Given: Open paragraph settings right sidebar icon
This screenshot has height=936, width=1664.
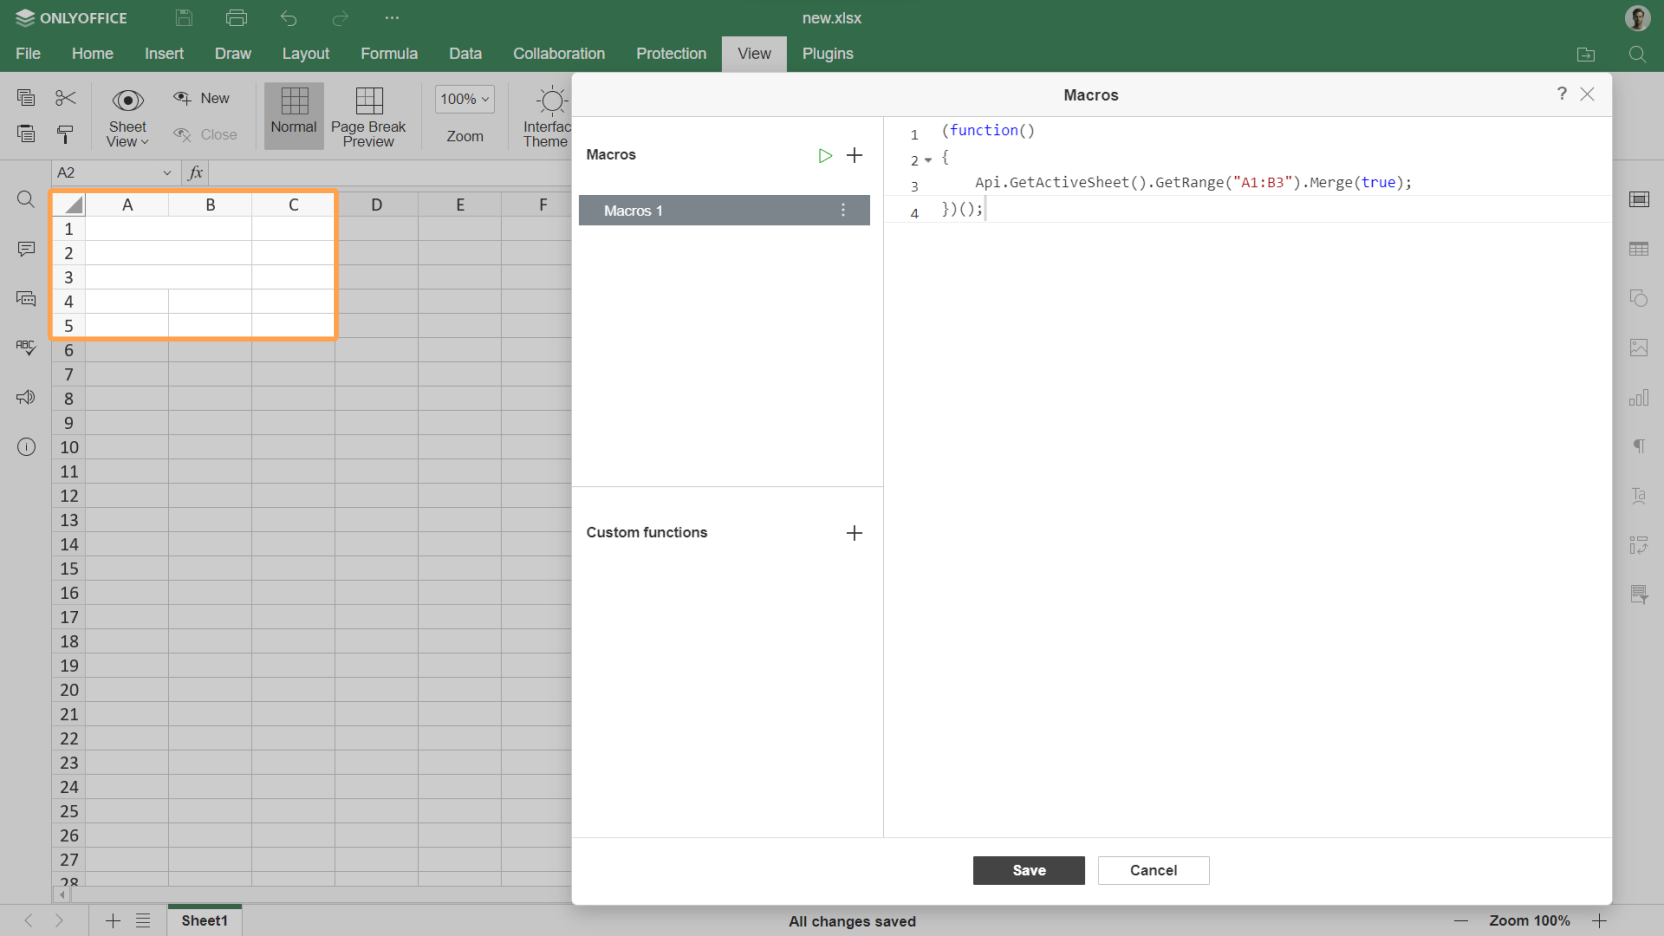Looking at the screenshot, I should [1639, 447].
